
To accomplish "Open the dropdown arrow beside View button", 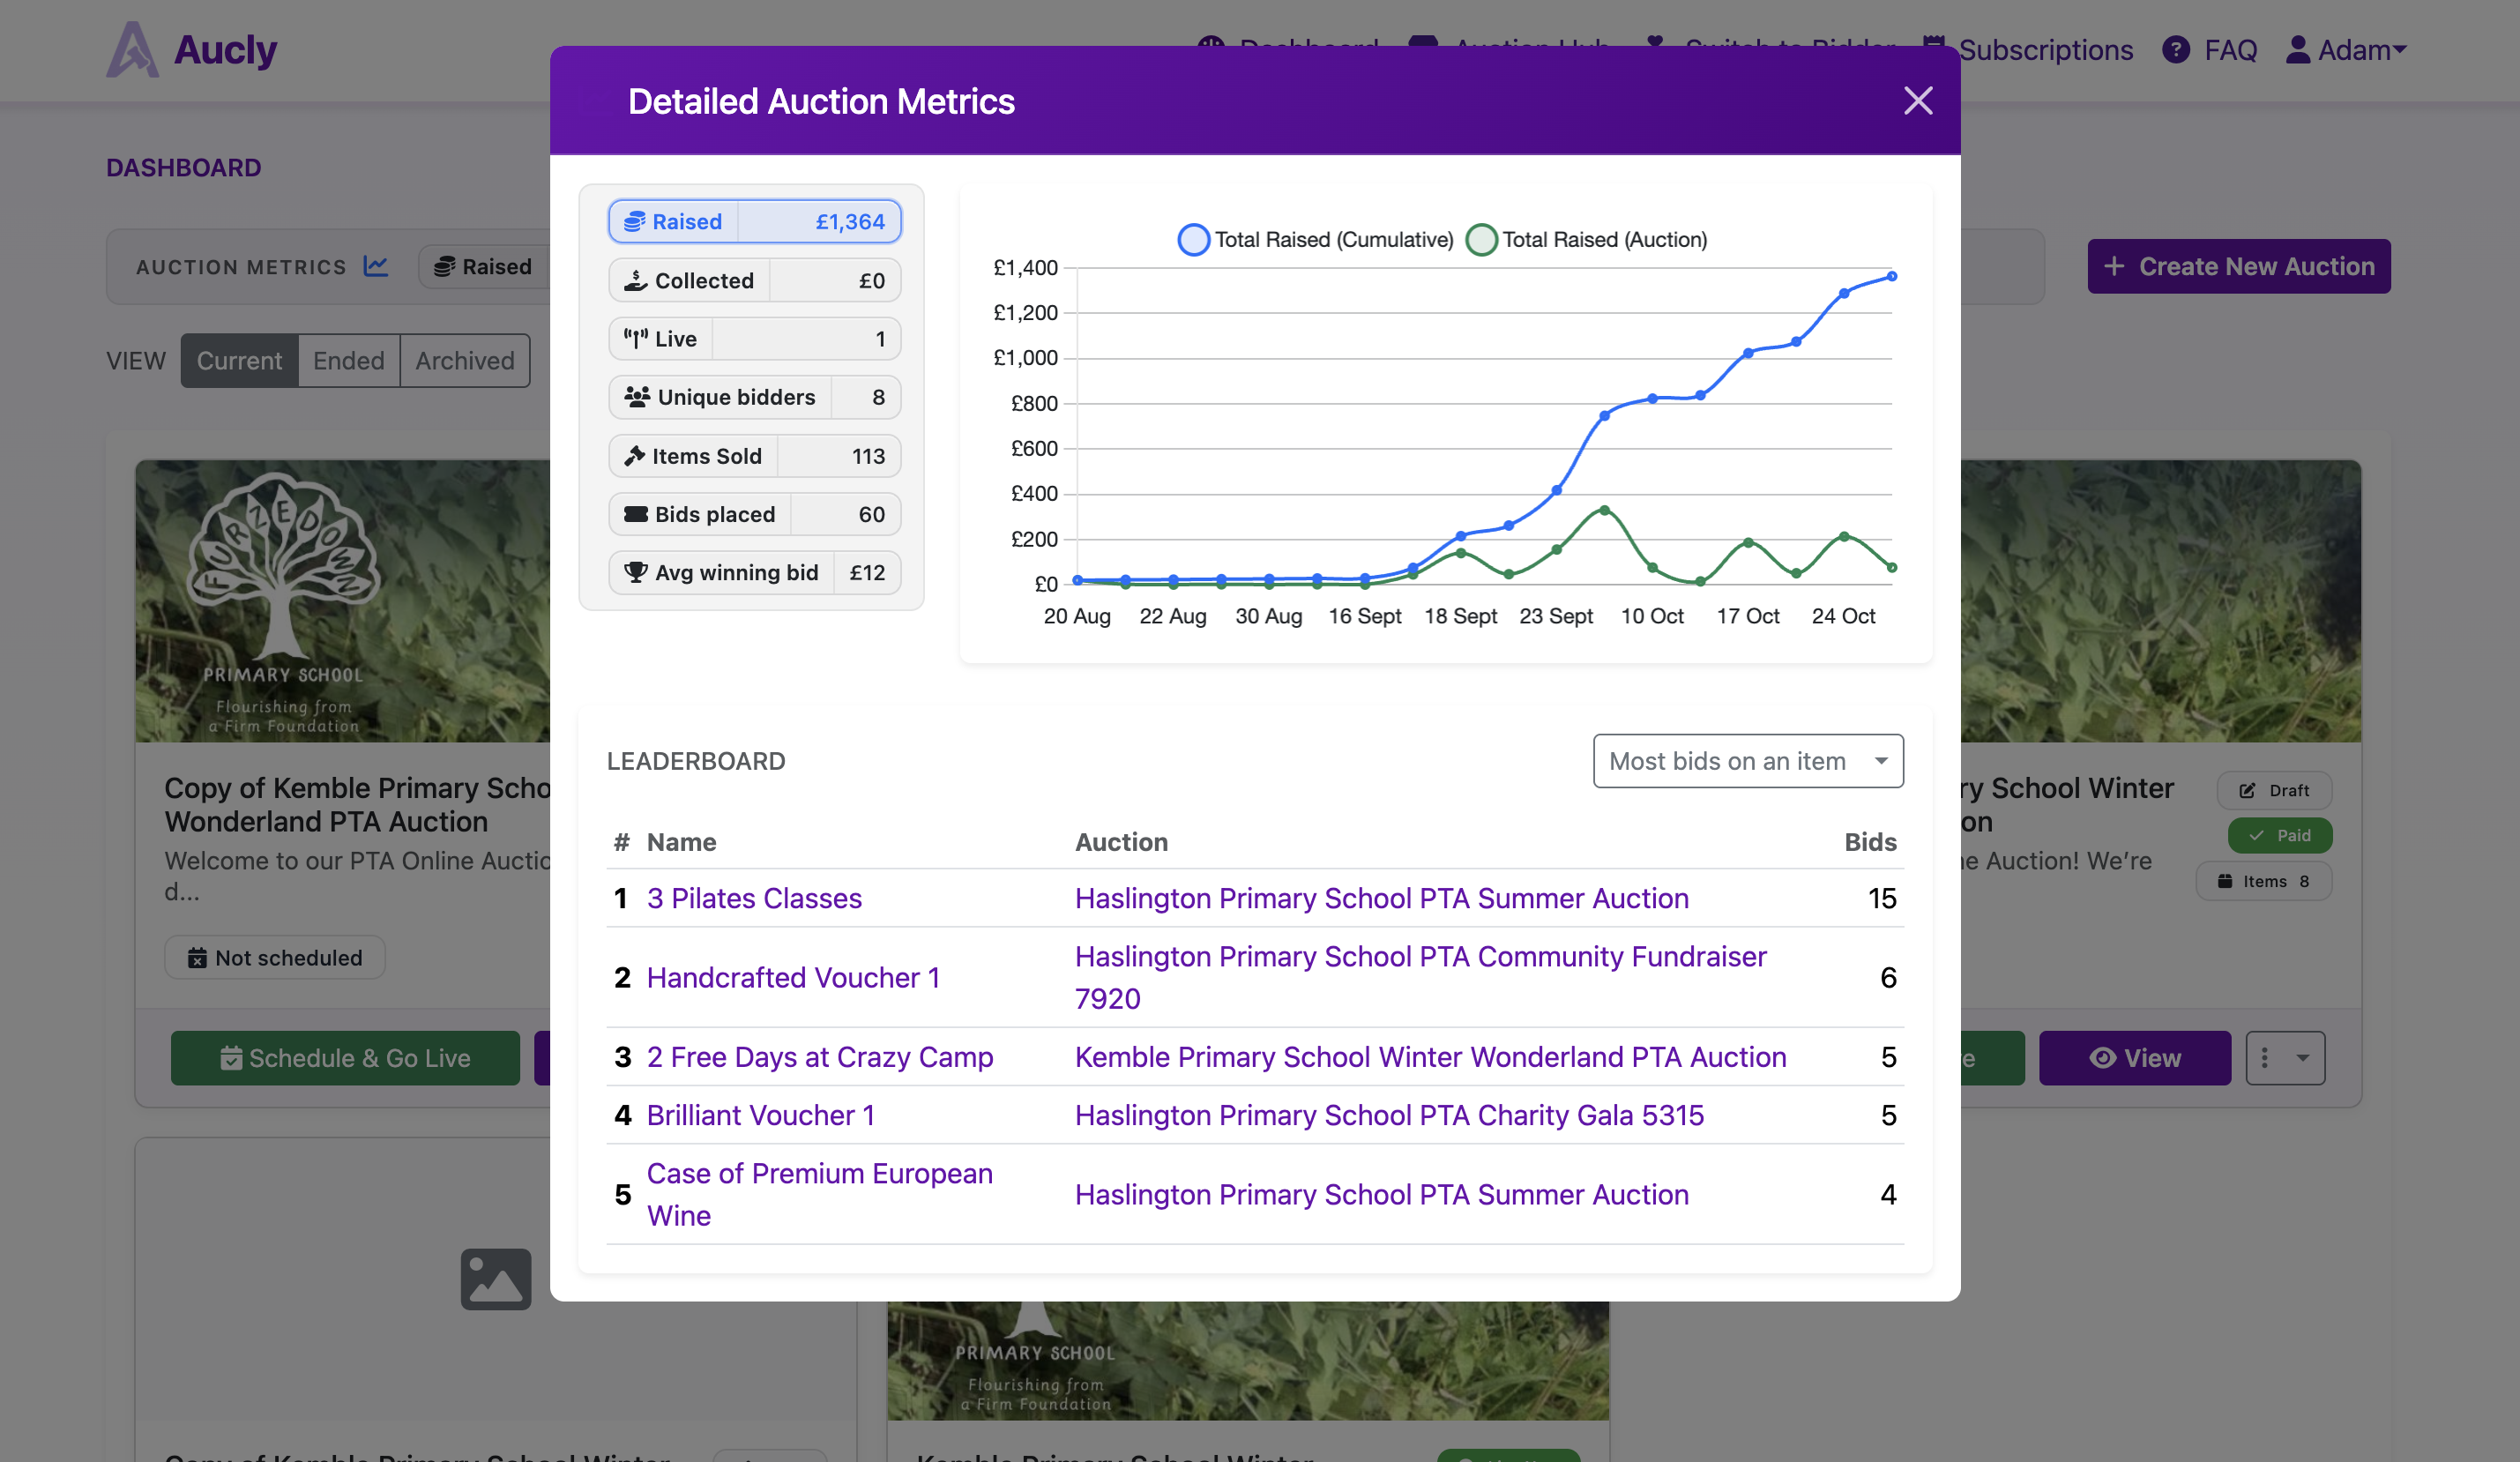I will (x=2287, y=1057).
